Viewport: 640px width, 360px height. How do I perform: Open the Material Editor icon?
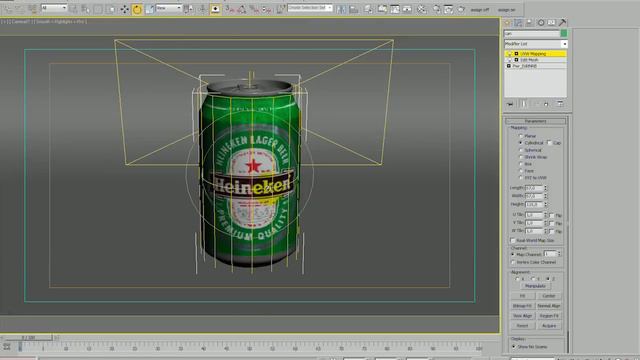(422, 9)
